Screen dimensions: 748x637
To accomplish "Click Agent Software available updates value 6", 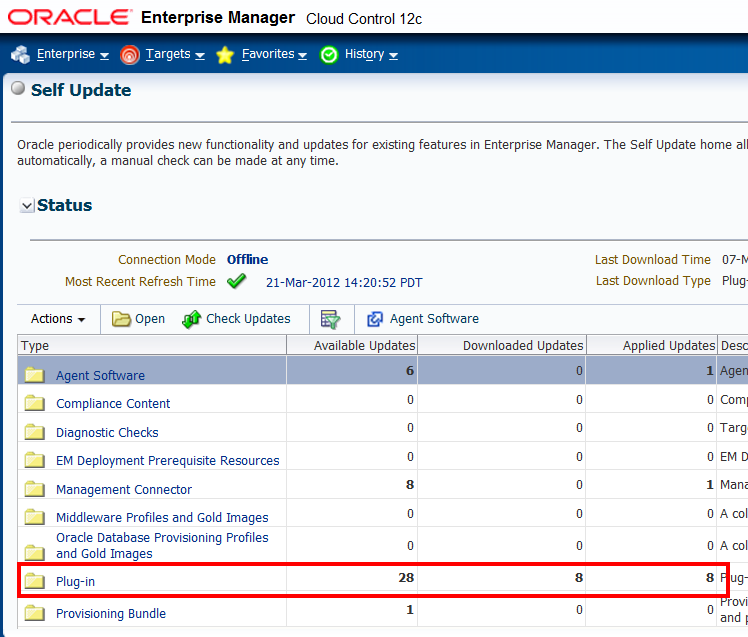I will click(410, 371).
